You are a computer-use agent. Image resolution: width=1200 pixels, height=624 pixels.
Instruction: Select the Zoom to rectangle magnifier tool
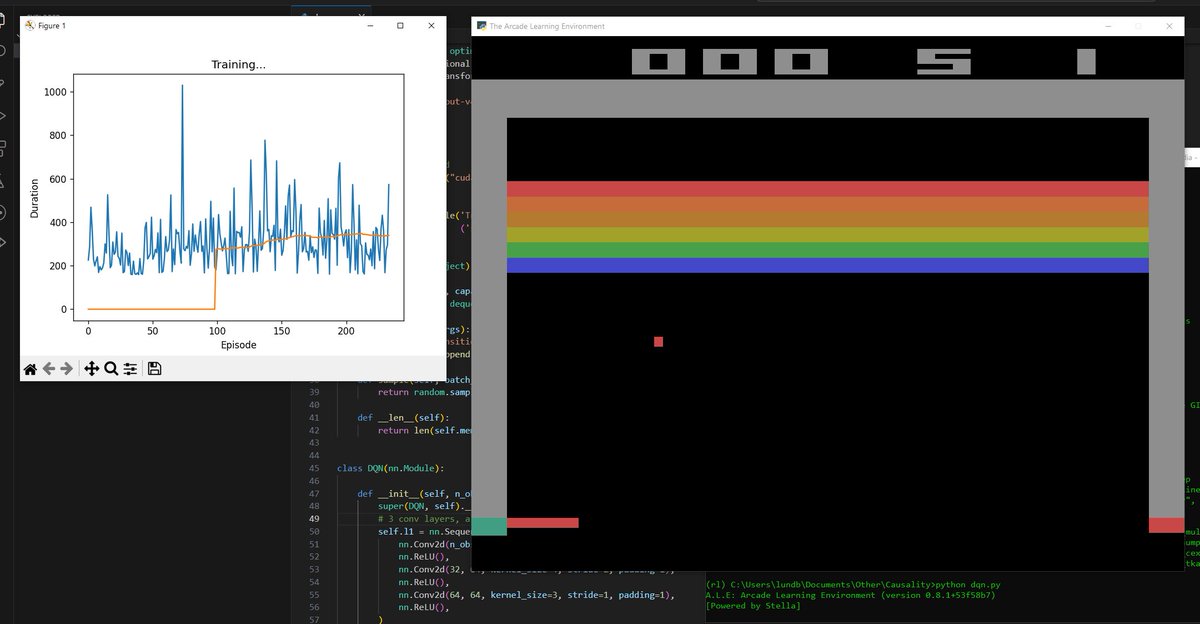[x=111, y=369]
